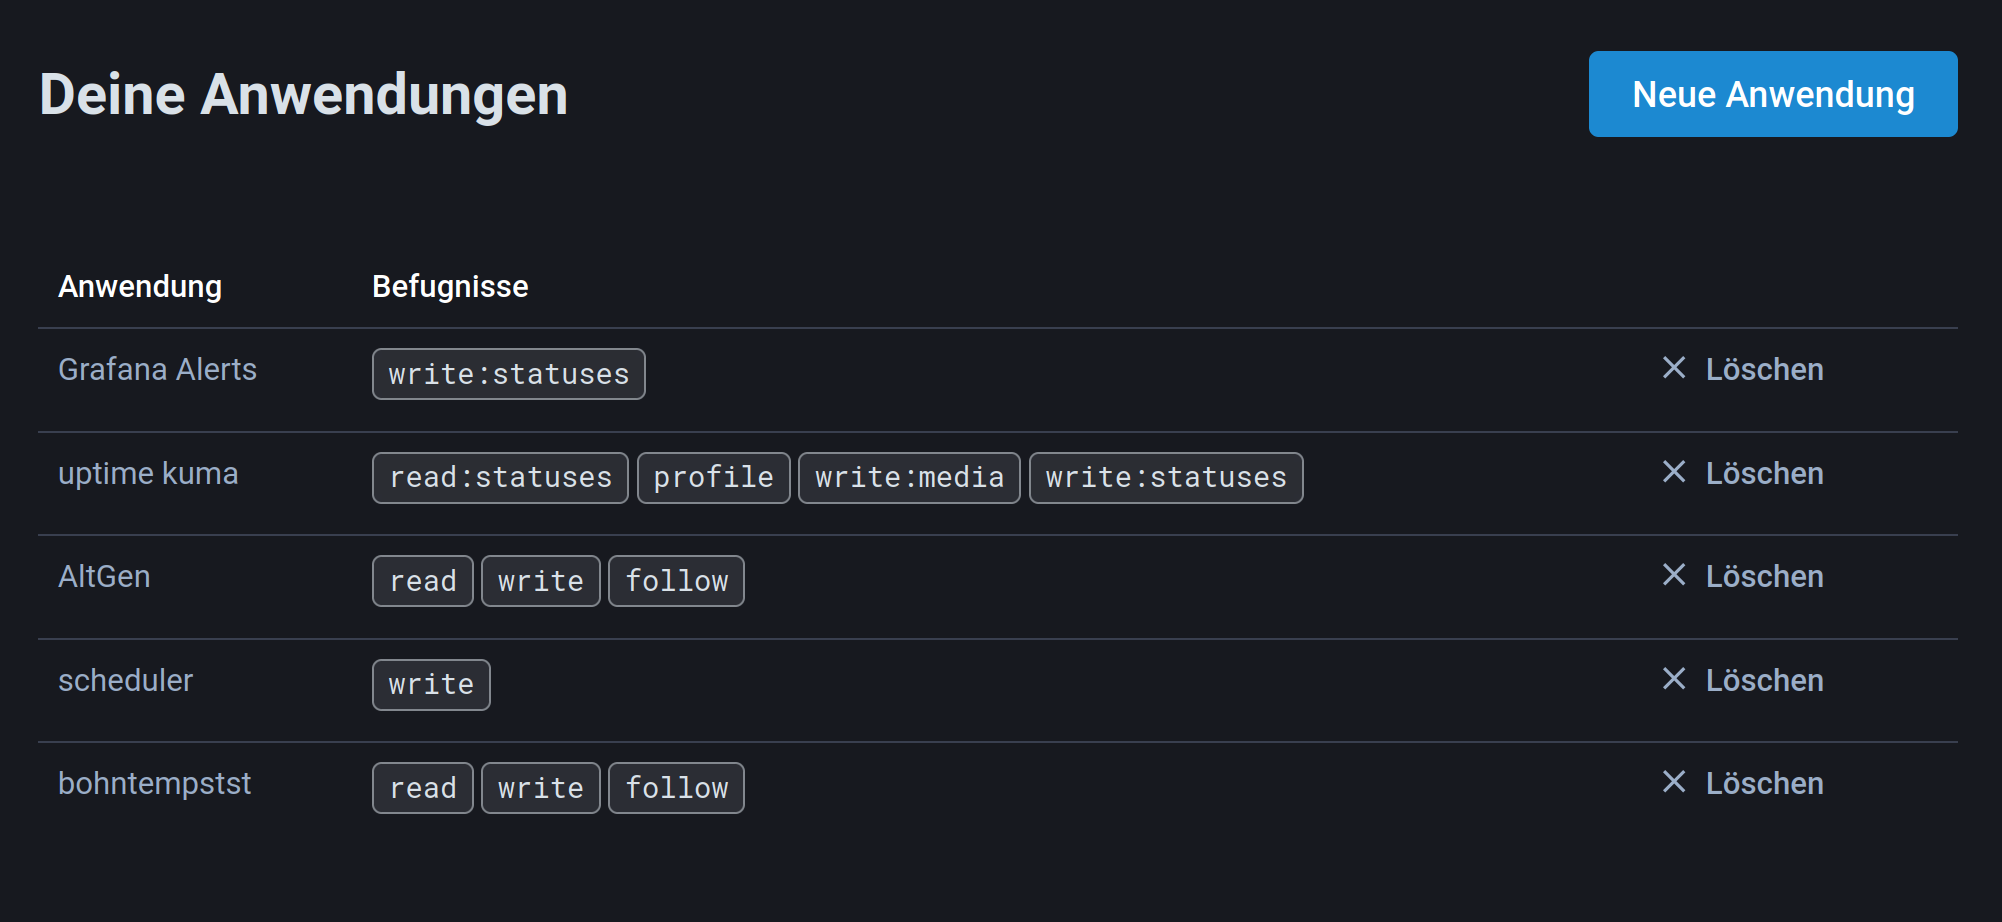The width and height of the screenshot is (2002, 922).
Task: Click the X delete icon for AltGen
Action: pos(1674,575)
